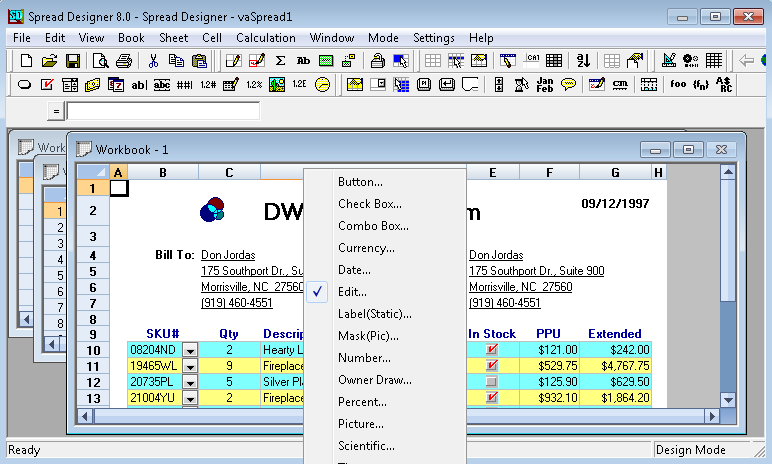The width and height of the screenshot is (772, 464).
Task: Click the A$ RC reference style icon
Action: 724,85
